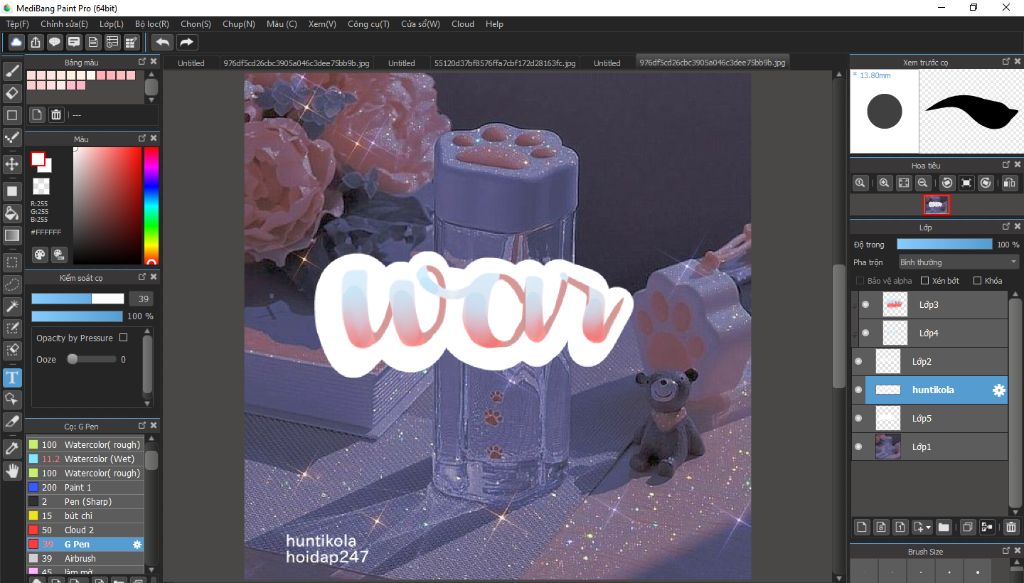Open the Help menu

point(494,24)
